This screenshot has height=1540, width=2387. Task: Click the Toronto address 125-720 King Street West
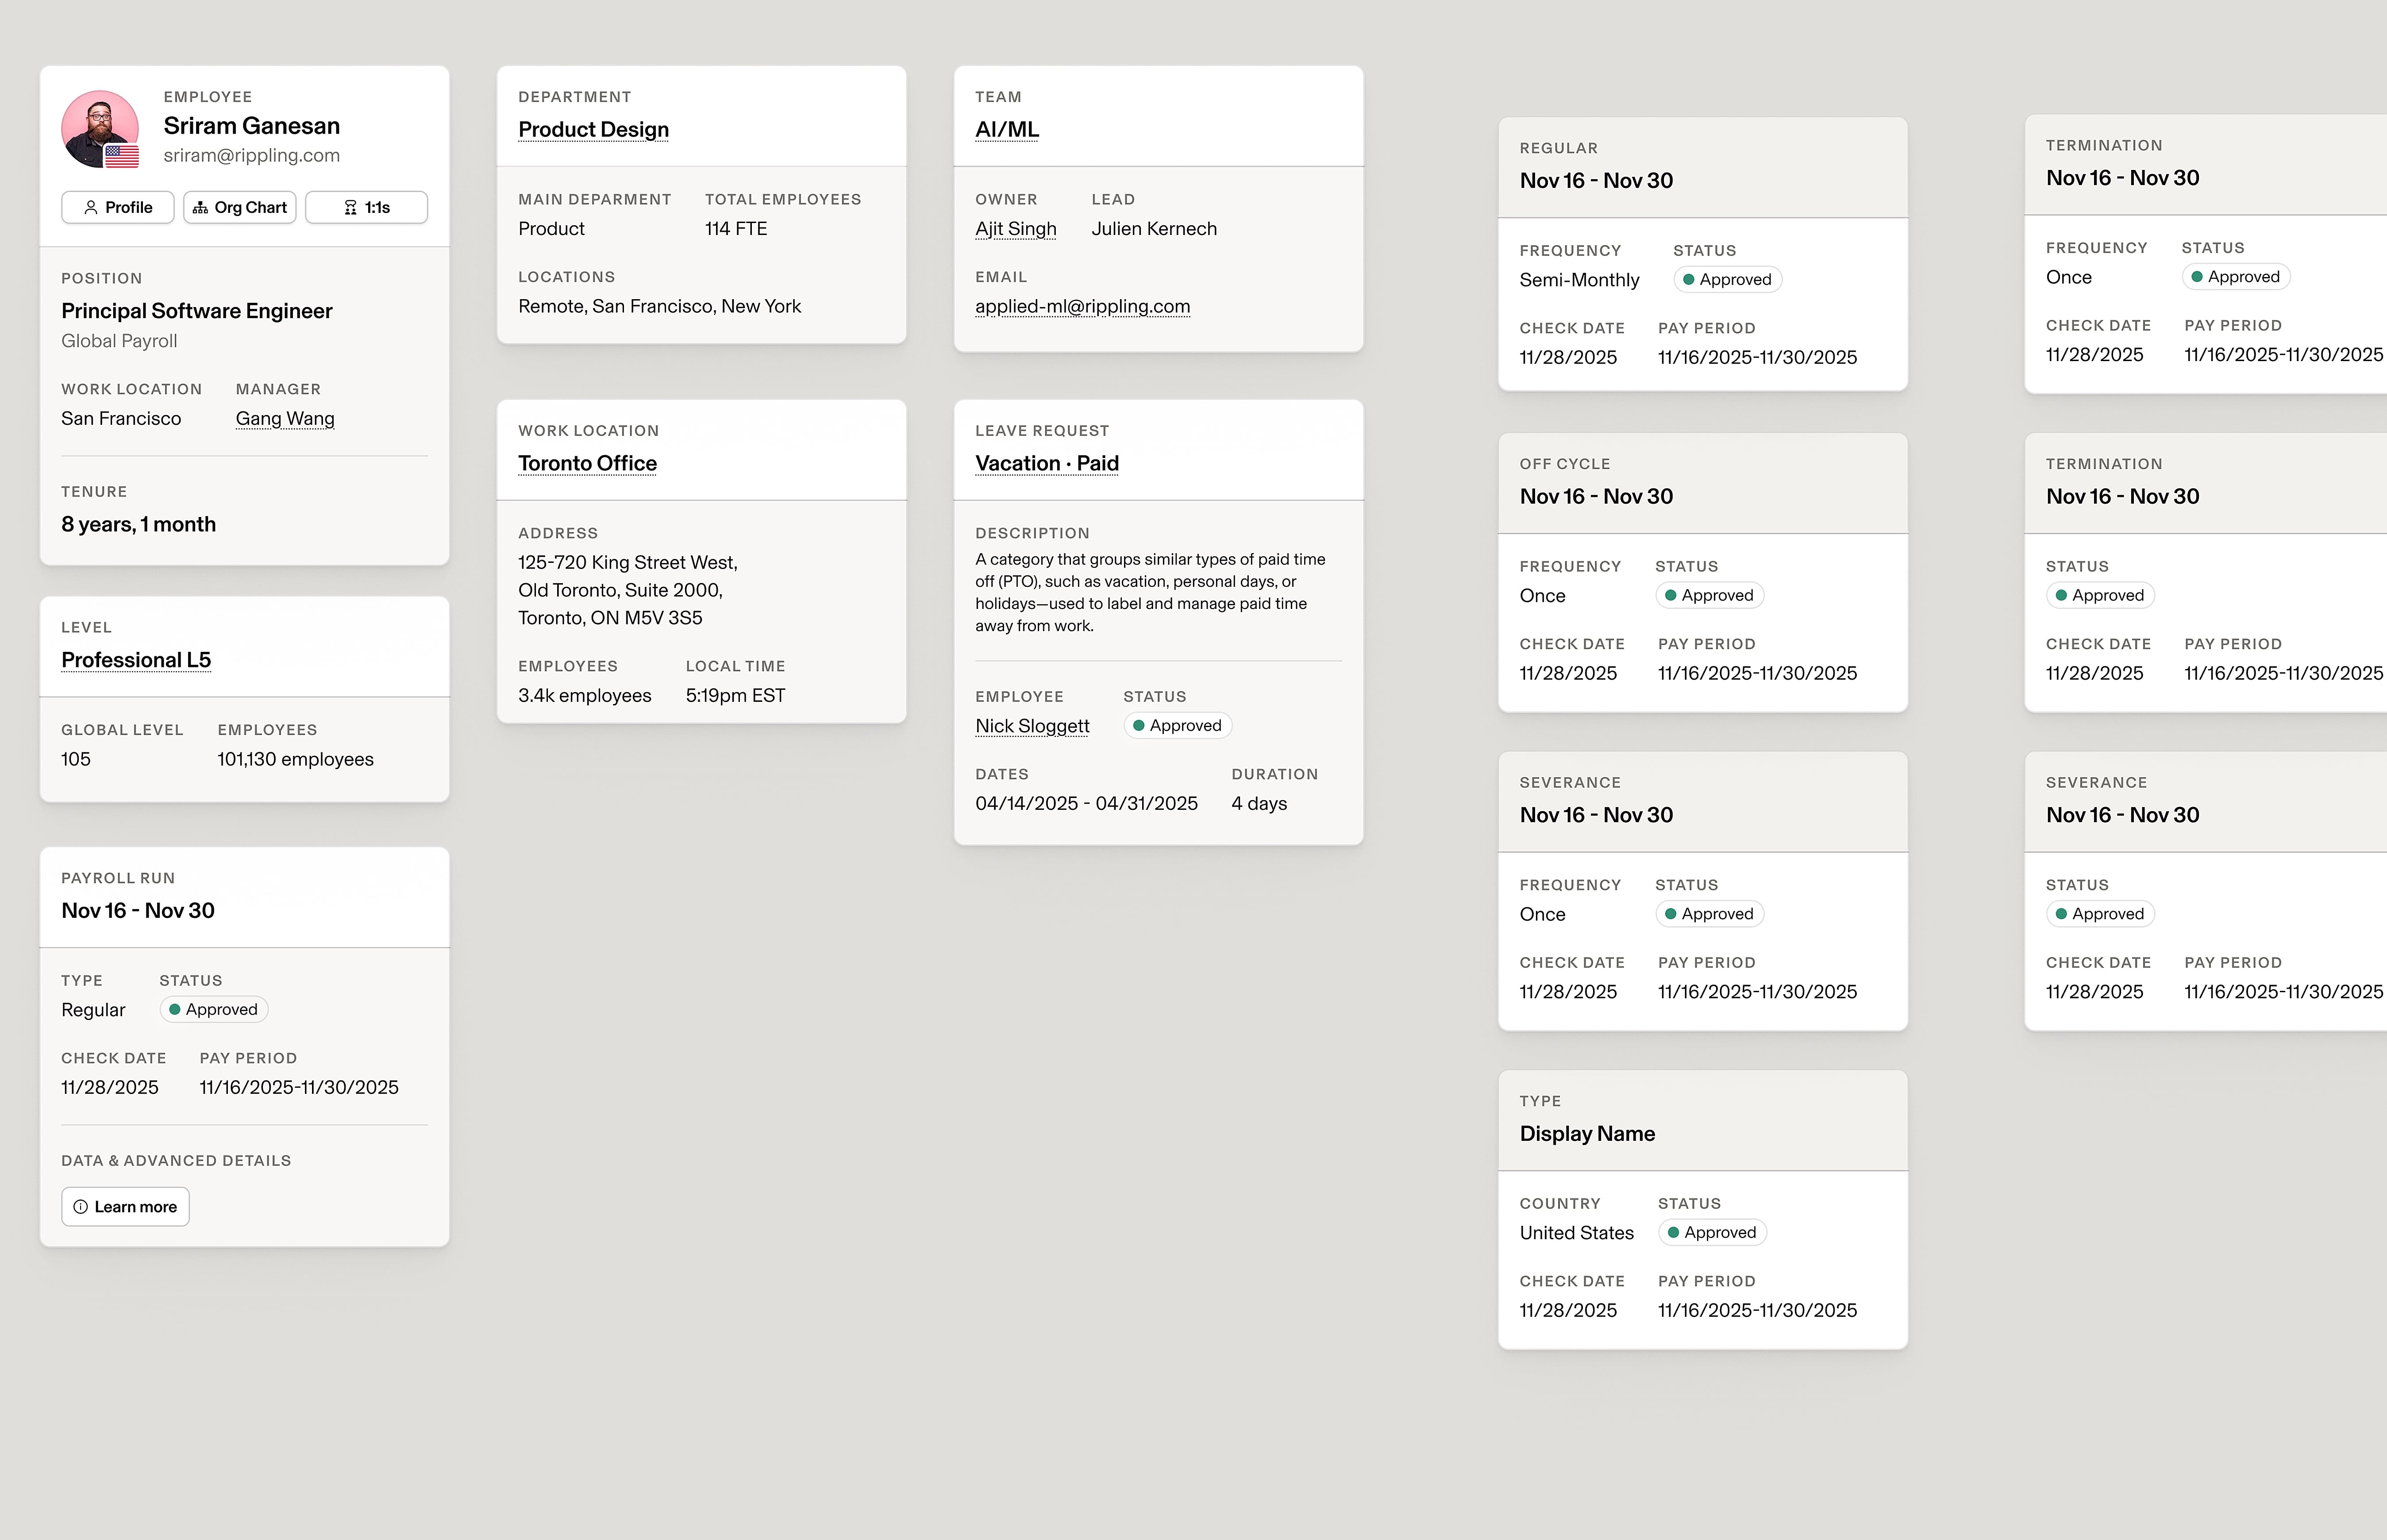628,562
